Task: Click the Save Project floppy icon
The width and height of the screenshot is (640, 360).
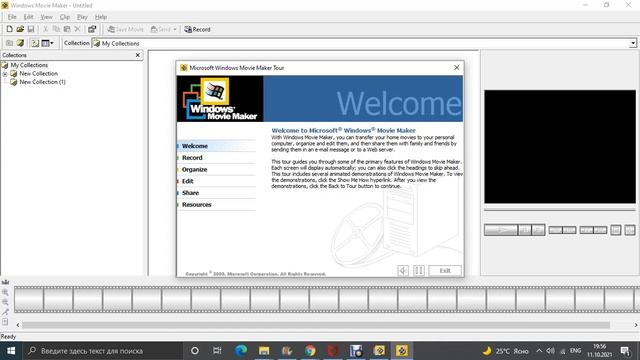Action: [x=31, y=29]
